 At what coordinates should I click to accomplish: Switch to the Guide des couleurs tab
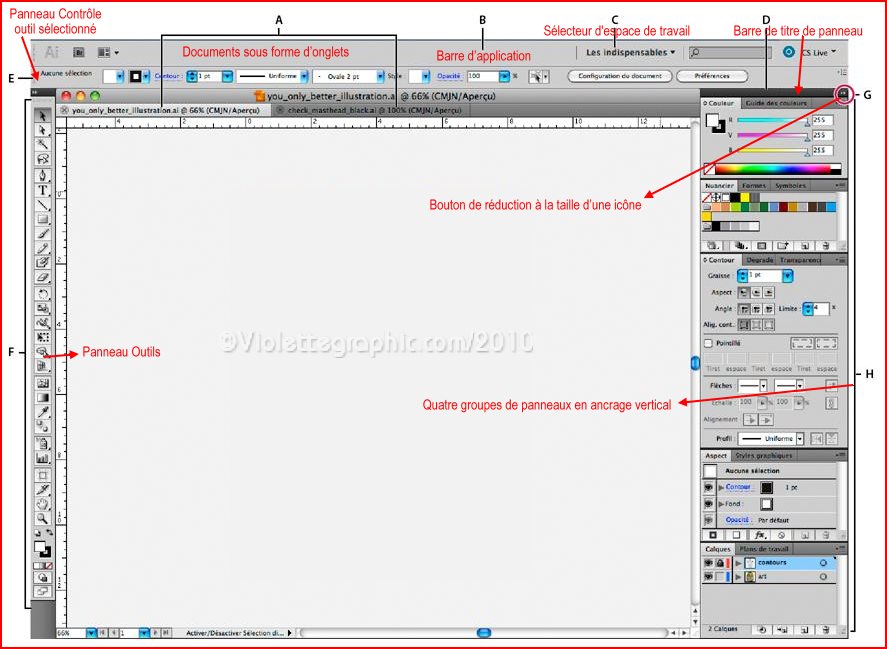click(x=776, y=102)
